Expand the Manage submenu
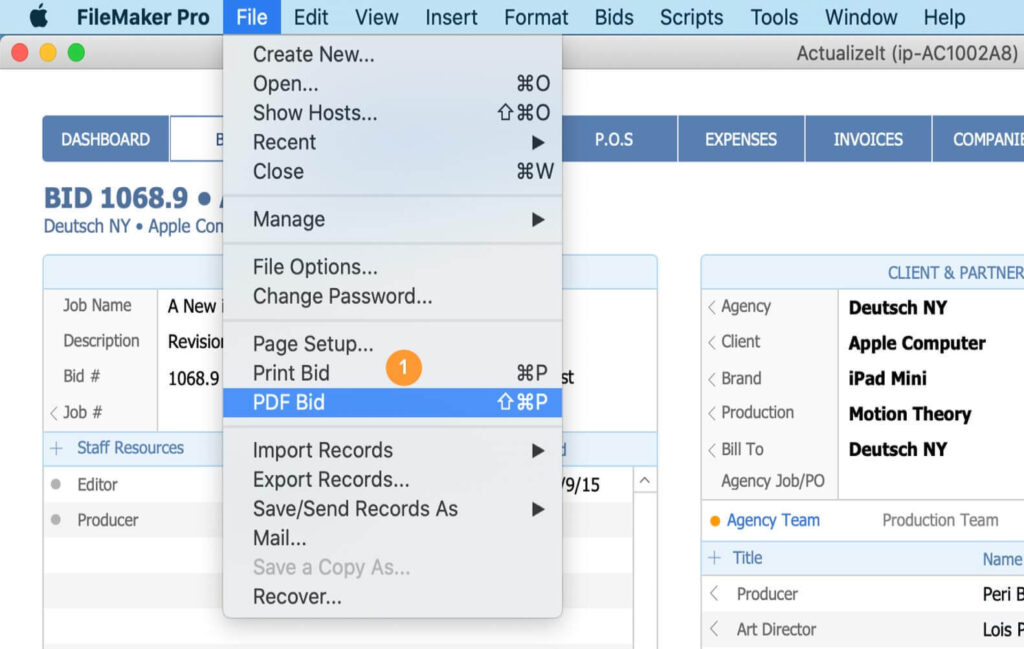Viewport: 1024px width, 649px height. [392, 219]
